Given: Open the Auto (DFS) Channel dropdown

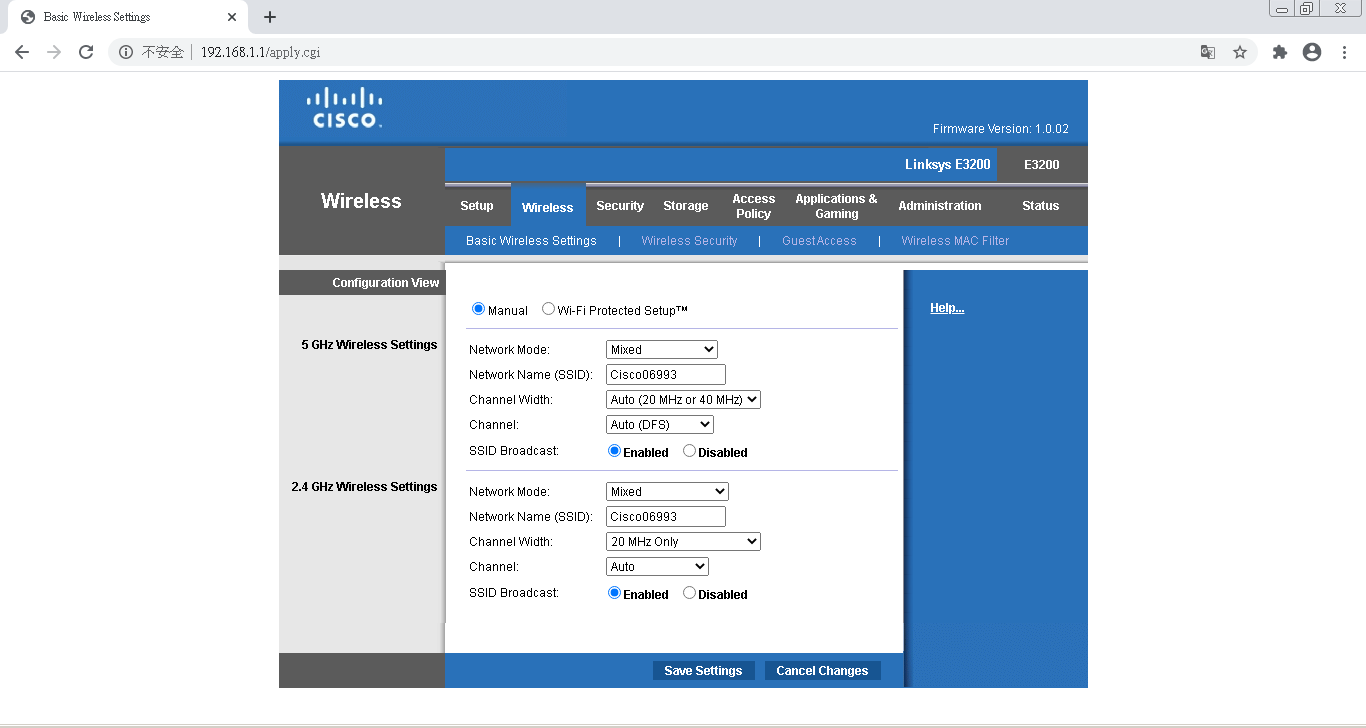Looking at the screenshot, I should pyautogui.click(x=660, y=425).
